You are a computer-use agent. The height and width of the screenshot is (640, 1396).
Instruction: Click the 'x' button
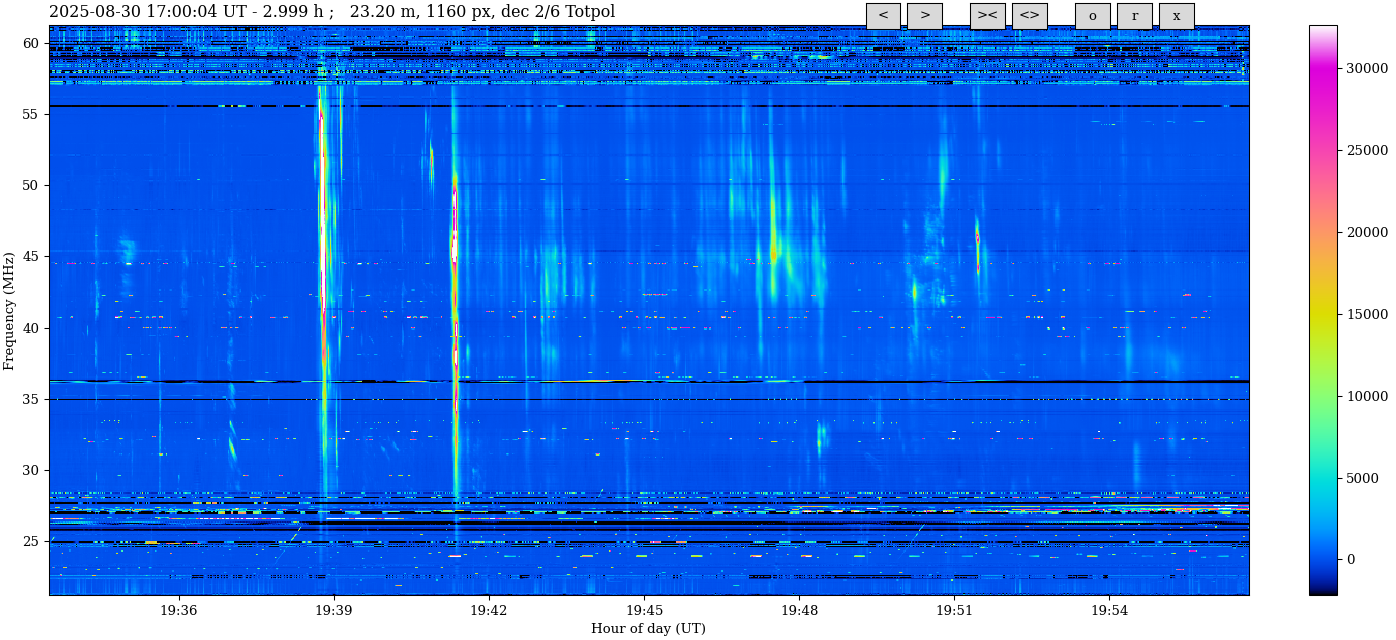(x=1176, y=16)
